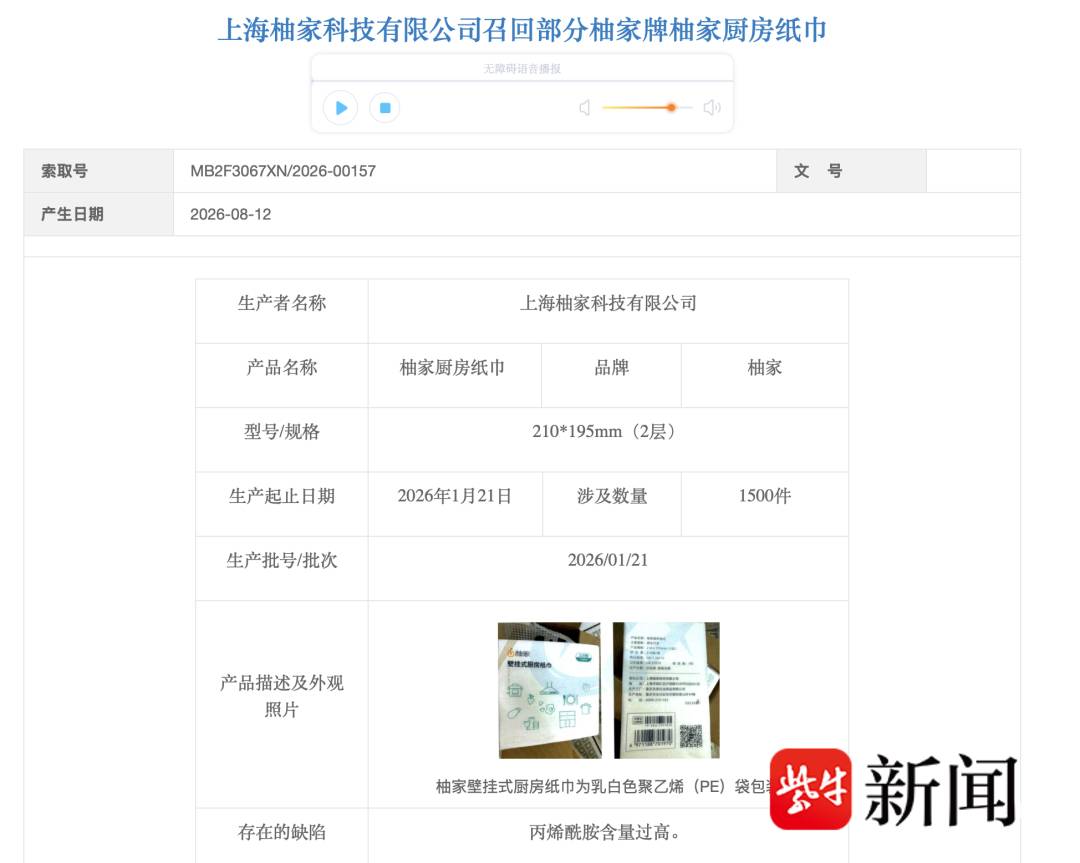Click the 产生日期 label cell
Screen dimensions: 1080x863
tap(98, 214)
